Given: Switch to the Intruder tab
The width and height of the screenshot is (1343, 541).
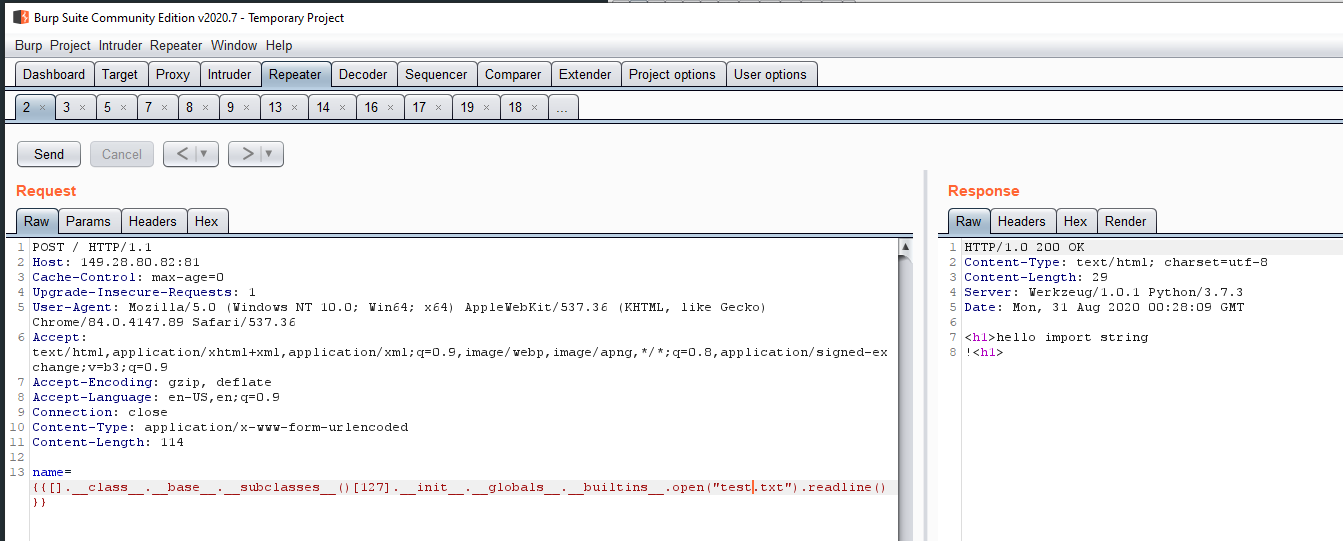Looking at the screenshot, I should pos(230,74).
